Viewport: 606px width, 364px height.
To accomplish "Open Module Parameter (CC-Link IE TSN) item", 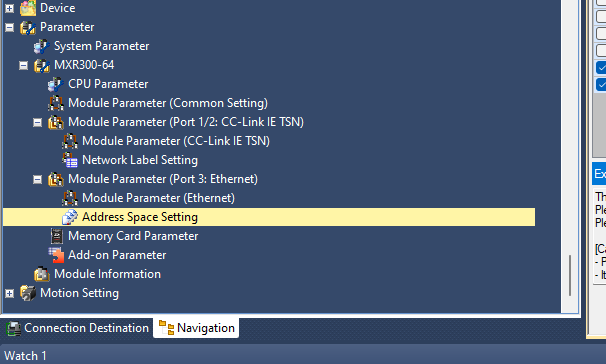I will click(x=176, y=141).
